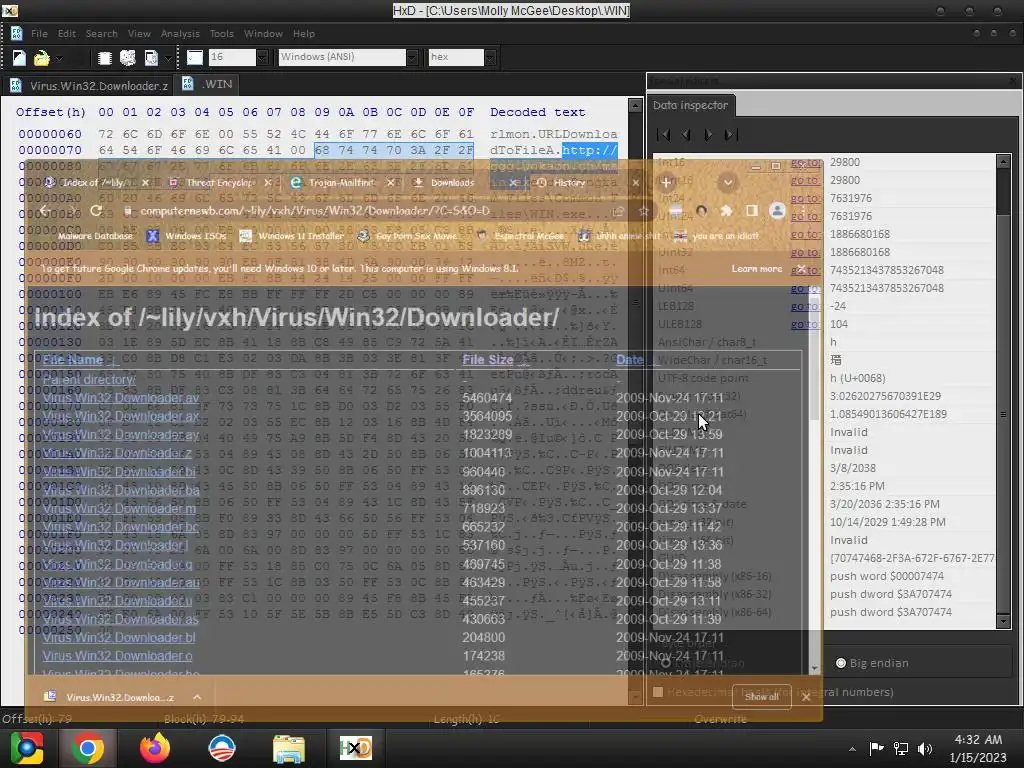Open the Tools menu in HxD
Viewport: 1024px width, 768px height.
[x=221, y=33]
